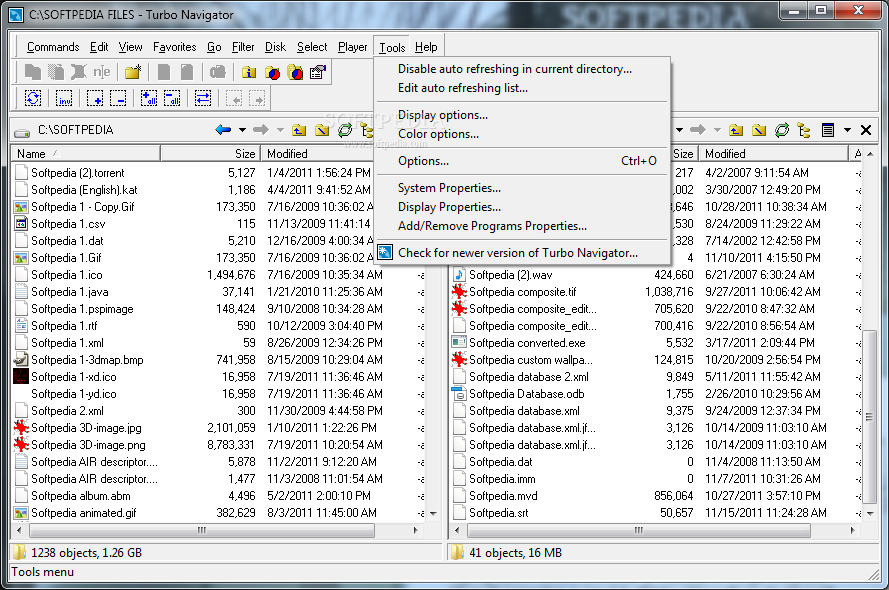Open 'Options...' Ctrl+O entry
The height and width of the screenshot is (590, 889).
tap(522, 161)
